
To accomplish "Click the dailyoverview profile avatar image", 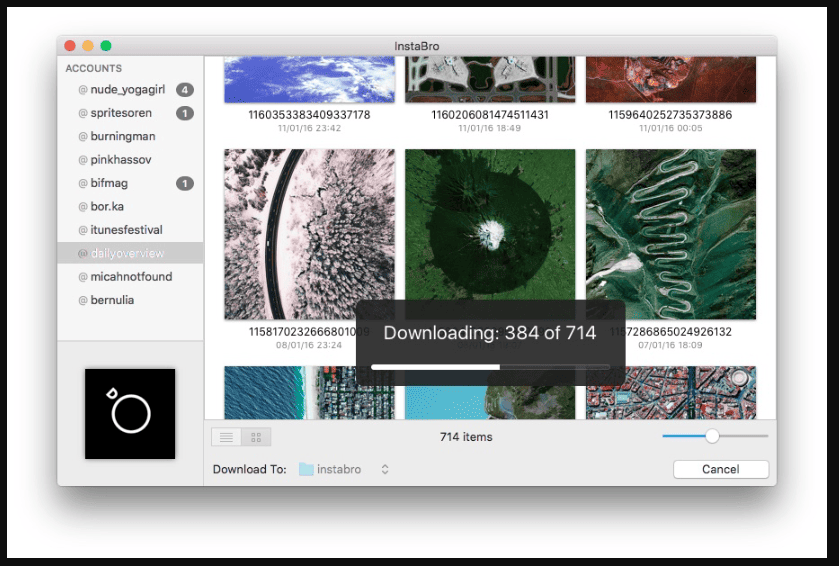I will point(130,414).
